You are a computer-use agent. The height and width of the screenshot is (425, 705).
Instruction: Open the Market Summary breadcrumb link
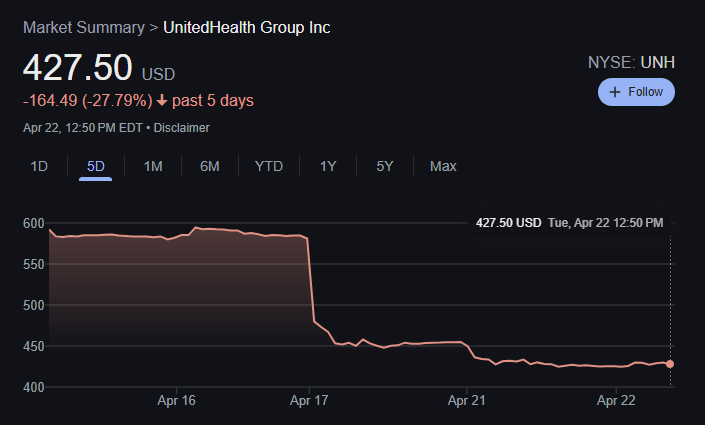coord(84,27)
